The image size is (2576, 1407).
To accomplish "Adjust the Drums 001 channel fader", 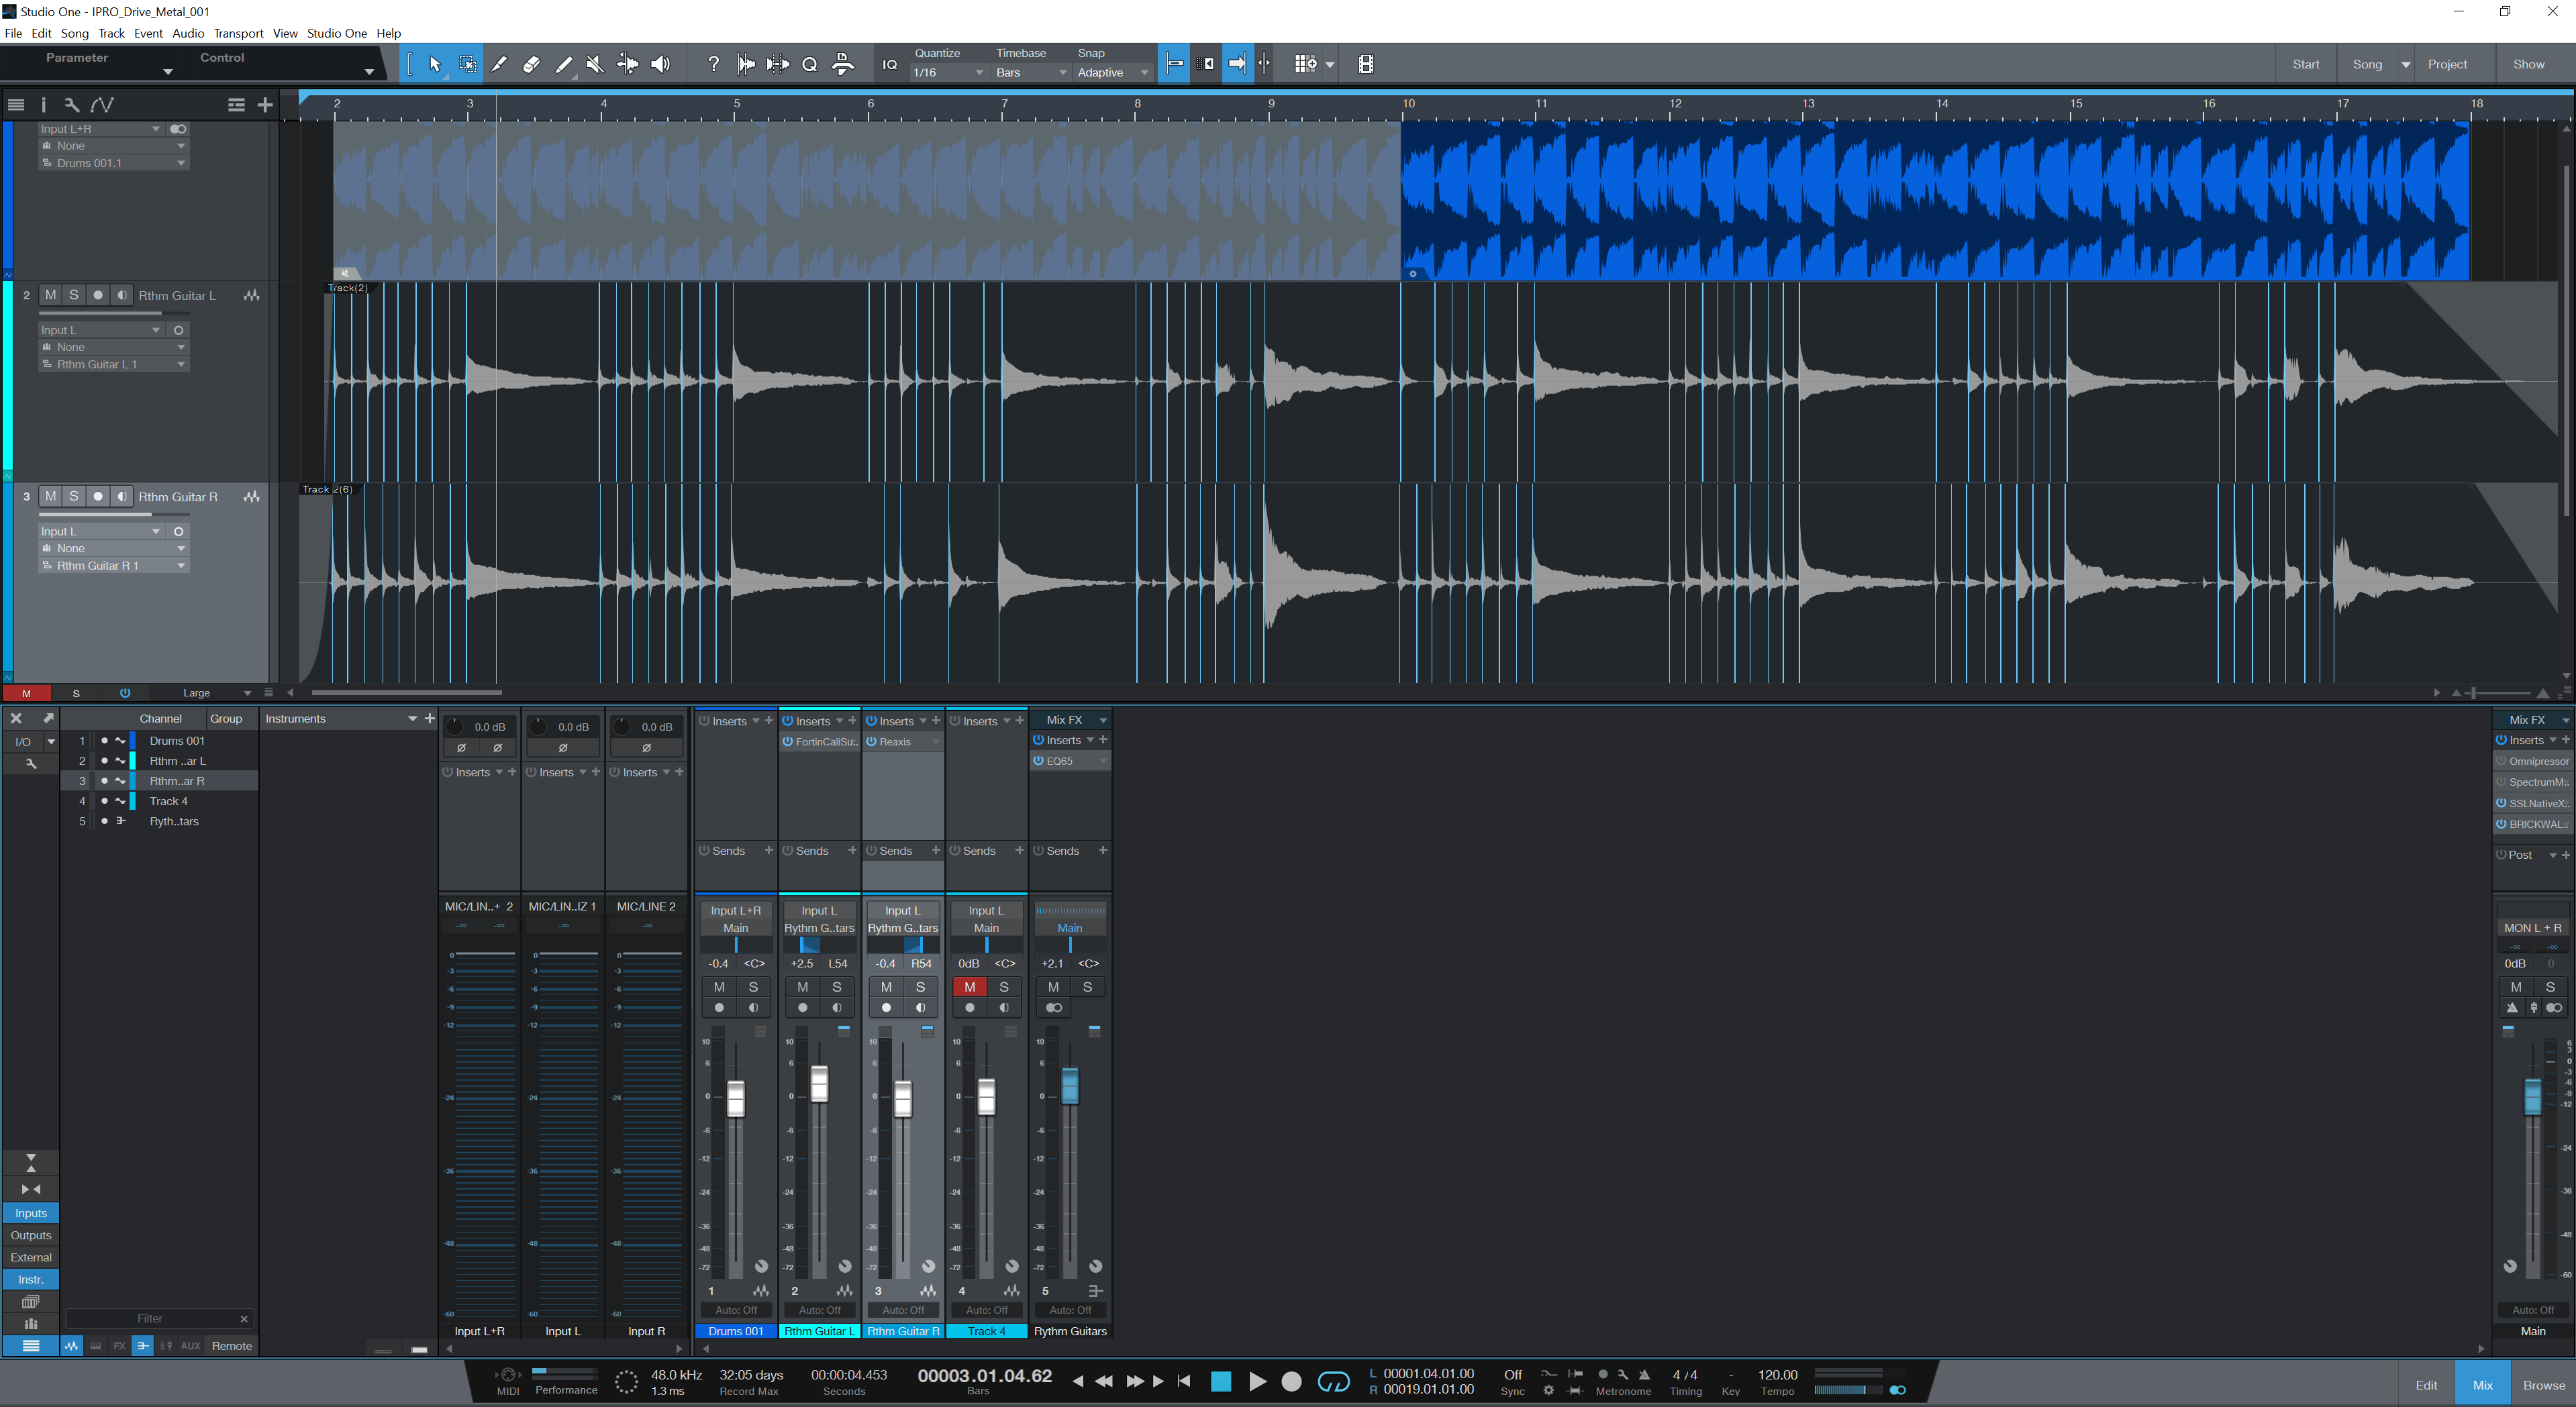I will (736, 1099).
